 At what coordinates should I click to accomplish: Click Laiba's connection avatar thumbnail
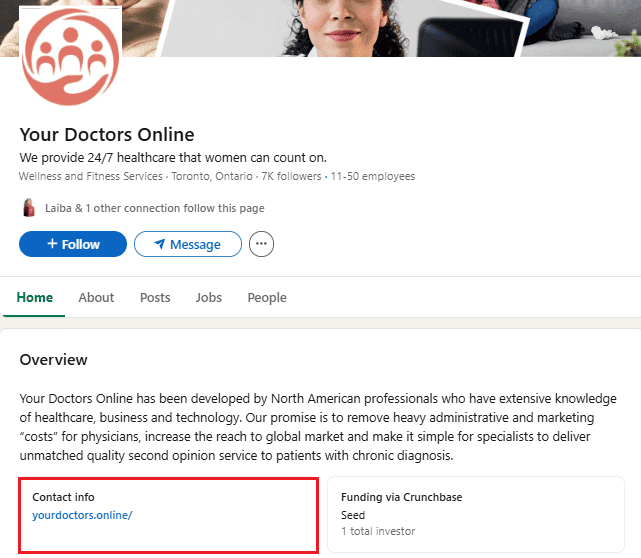pyautogui.click(x=29, y=208)
